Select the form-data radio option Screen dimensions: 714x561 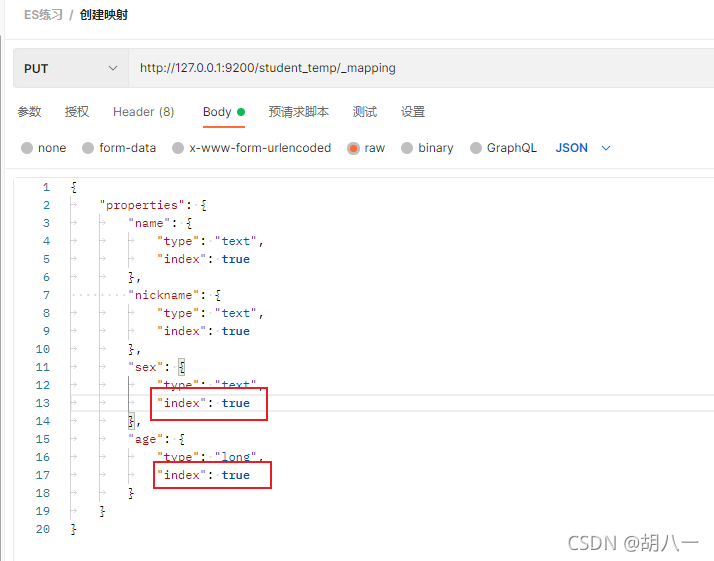coord(88,148)
